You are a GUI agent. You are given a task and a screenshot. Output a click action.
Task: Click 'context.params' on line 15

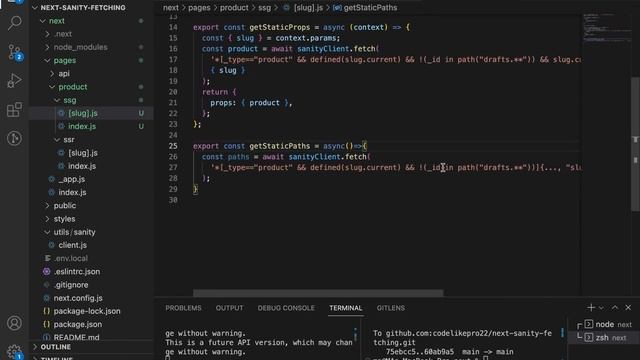point(306,38)
